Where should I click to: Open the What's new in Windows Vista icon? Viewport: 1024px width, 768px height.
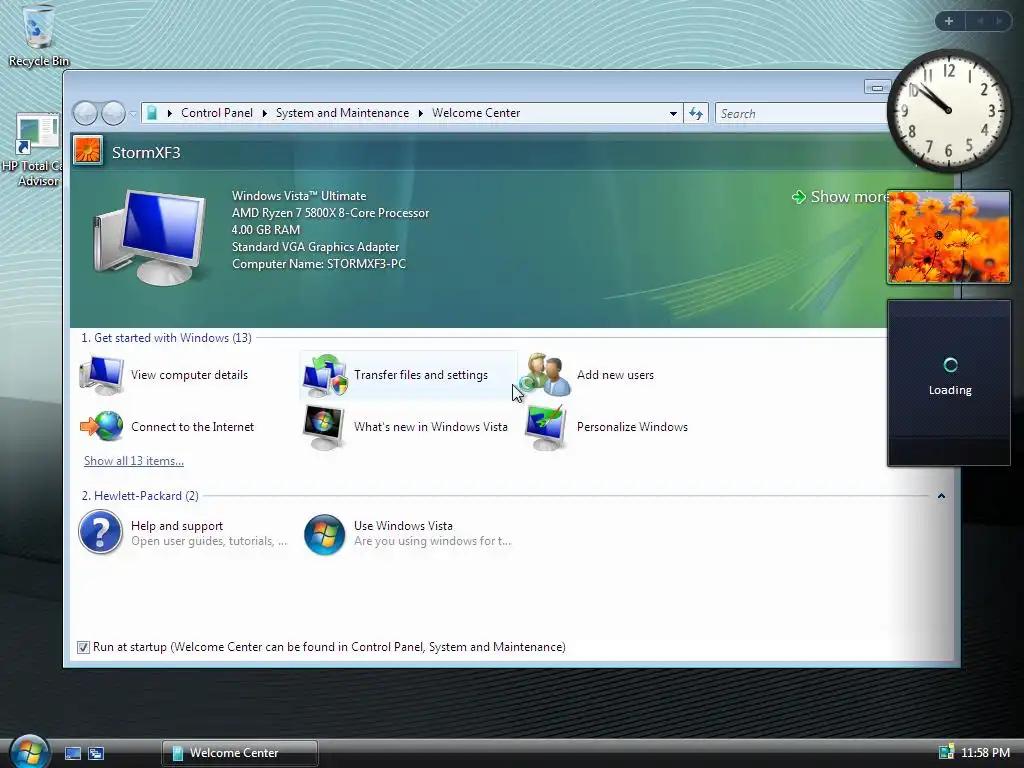tap(324, 427)
